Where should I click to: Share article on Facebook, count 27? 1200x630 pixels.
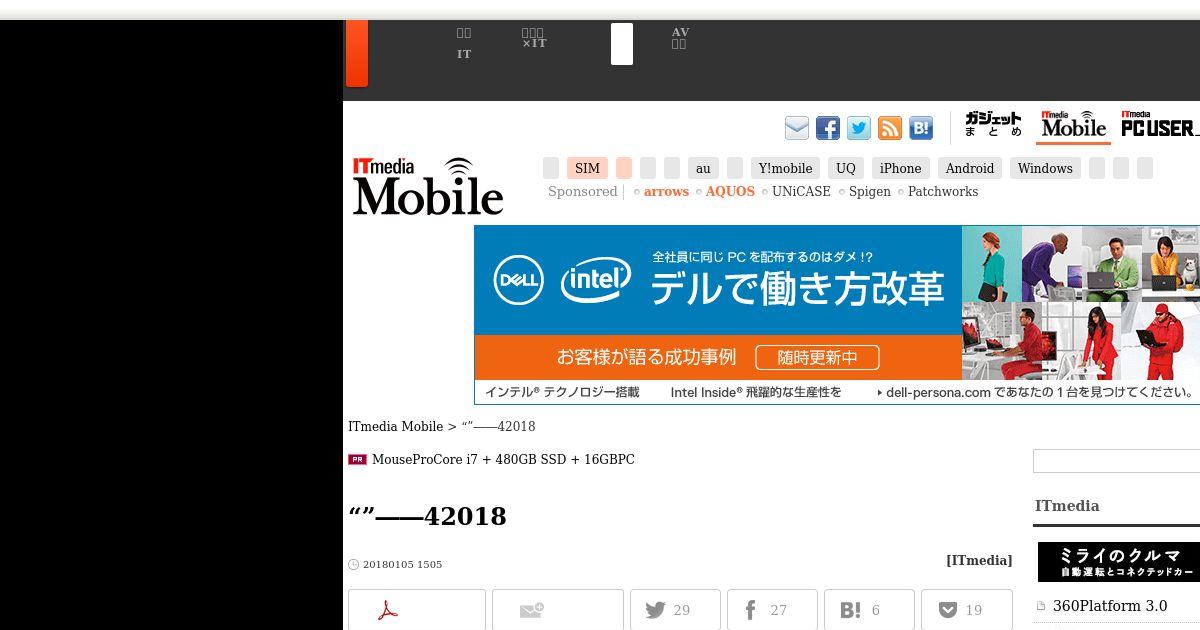pyautogui.click(x=772, y=610)
